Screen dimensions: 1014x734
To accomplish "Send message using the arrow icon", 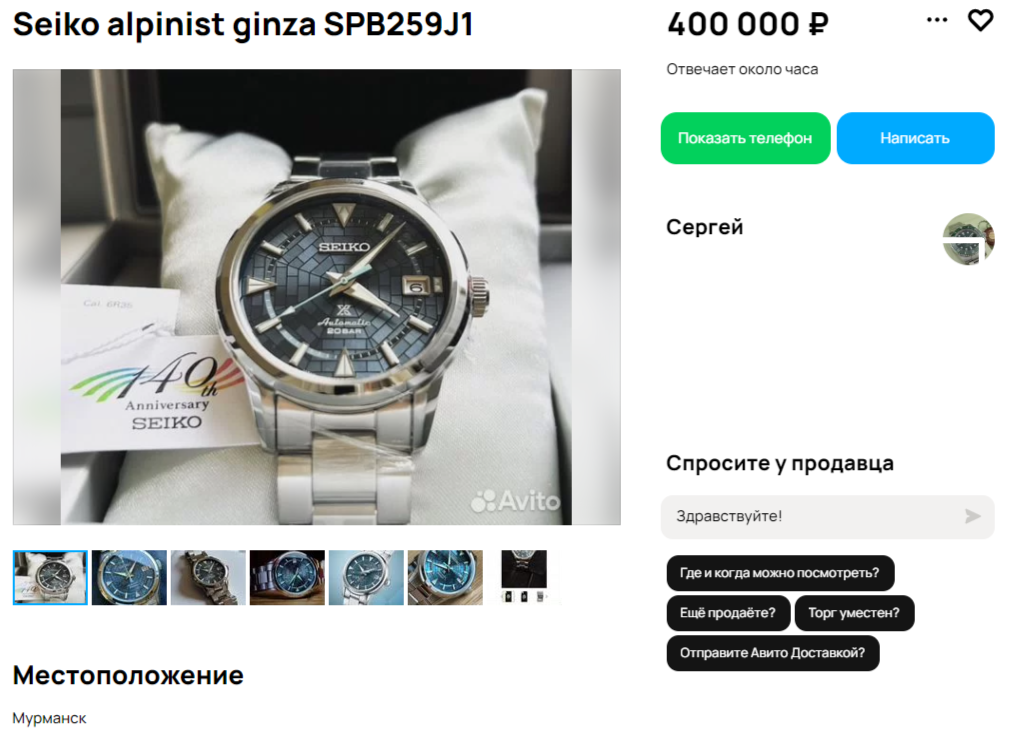I will point(972,516).
